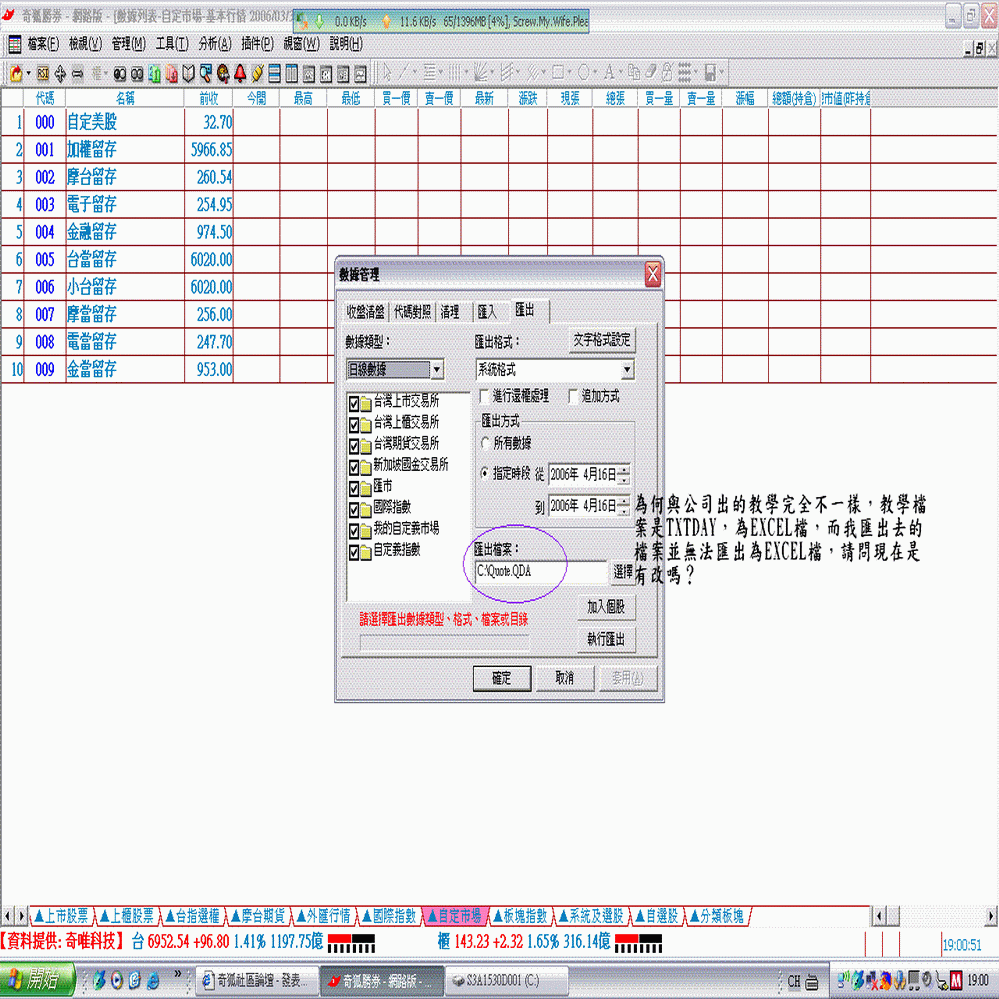
Task: Click the 匯出檔案 path input field
Action: pos(540,571)
